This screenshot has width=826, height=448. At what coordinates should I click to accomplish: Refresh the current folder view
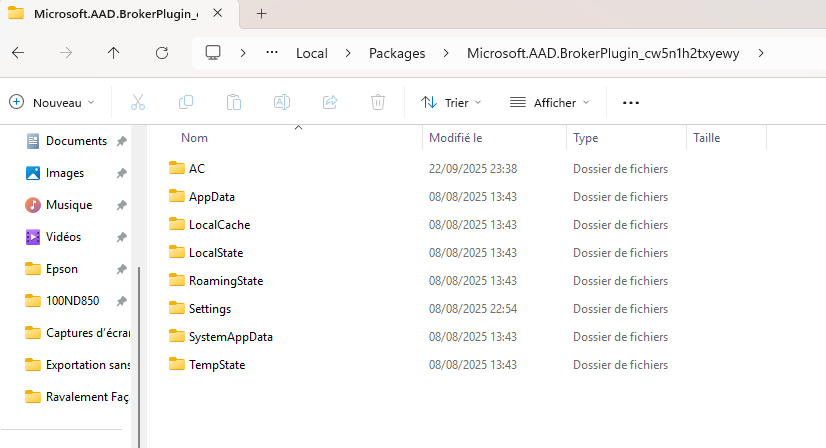(162, 53)
